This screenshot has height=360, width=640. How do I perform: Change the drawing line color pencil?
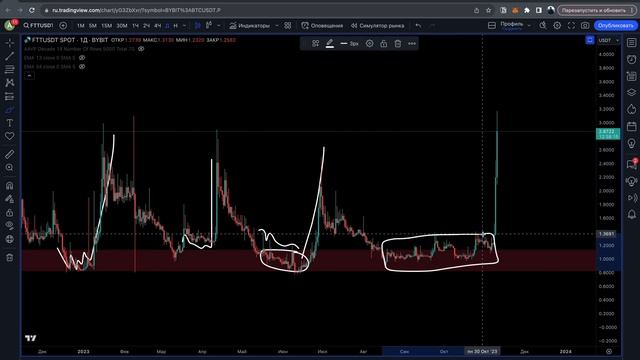330,44
